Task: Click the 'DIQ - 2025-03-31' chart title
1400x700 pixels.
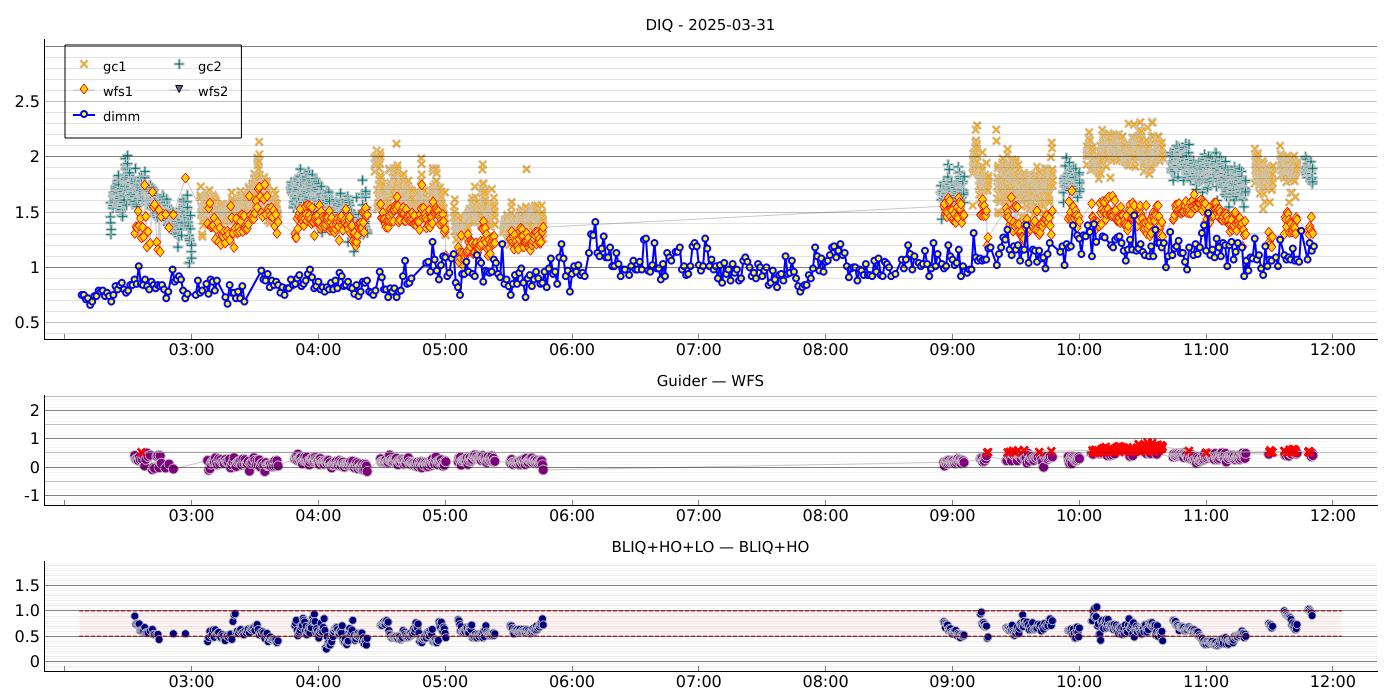Action: pyautogui.click(x=710, y=25)
